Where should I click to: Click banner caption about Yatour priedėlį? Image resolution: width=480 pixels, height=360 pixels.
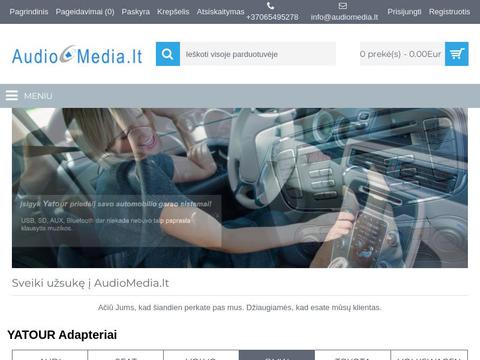pos(116,204)
